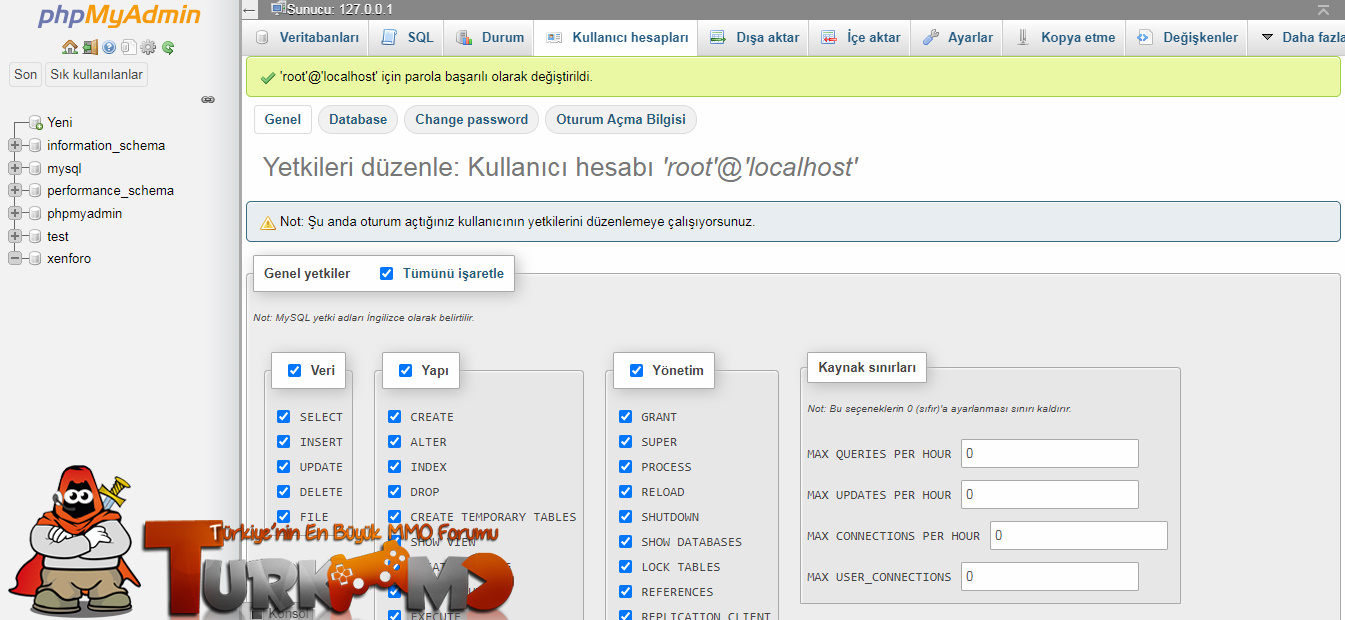The height and width of the screenshot is (620, 1345).
Task: Expand the performance_schema database node
Action: (x=15, y=190)
